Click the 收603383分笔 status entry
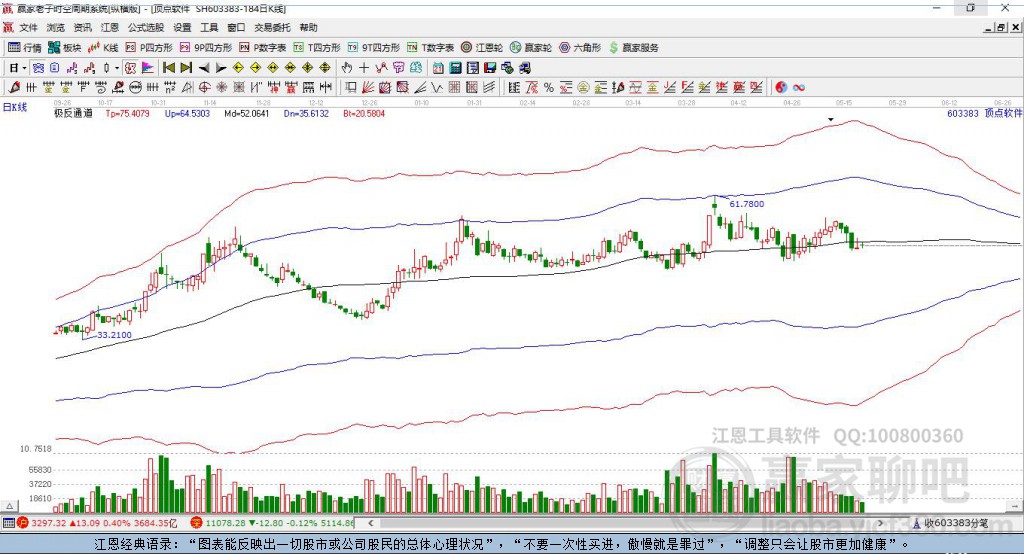The height and width of the screenshot is (554, 1024). (951, 523)
